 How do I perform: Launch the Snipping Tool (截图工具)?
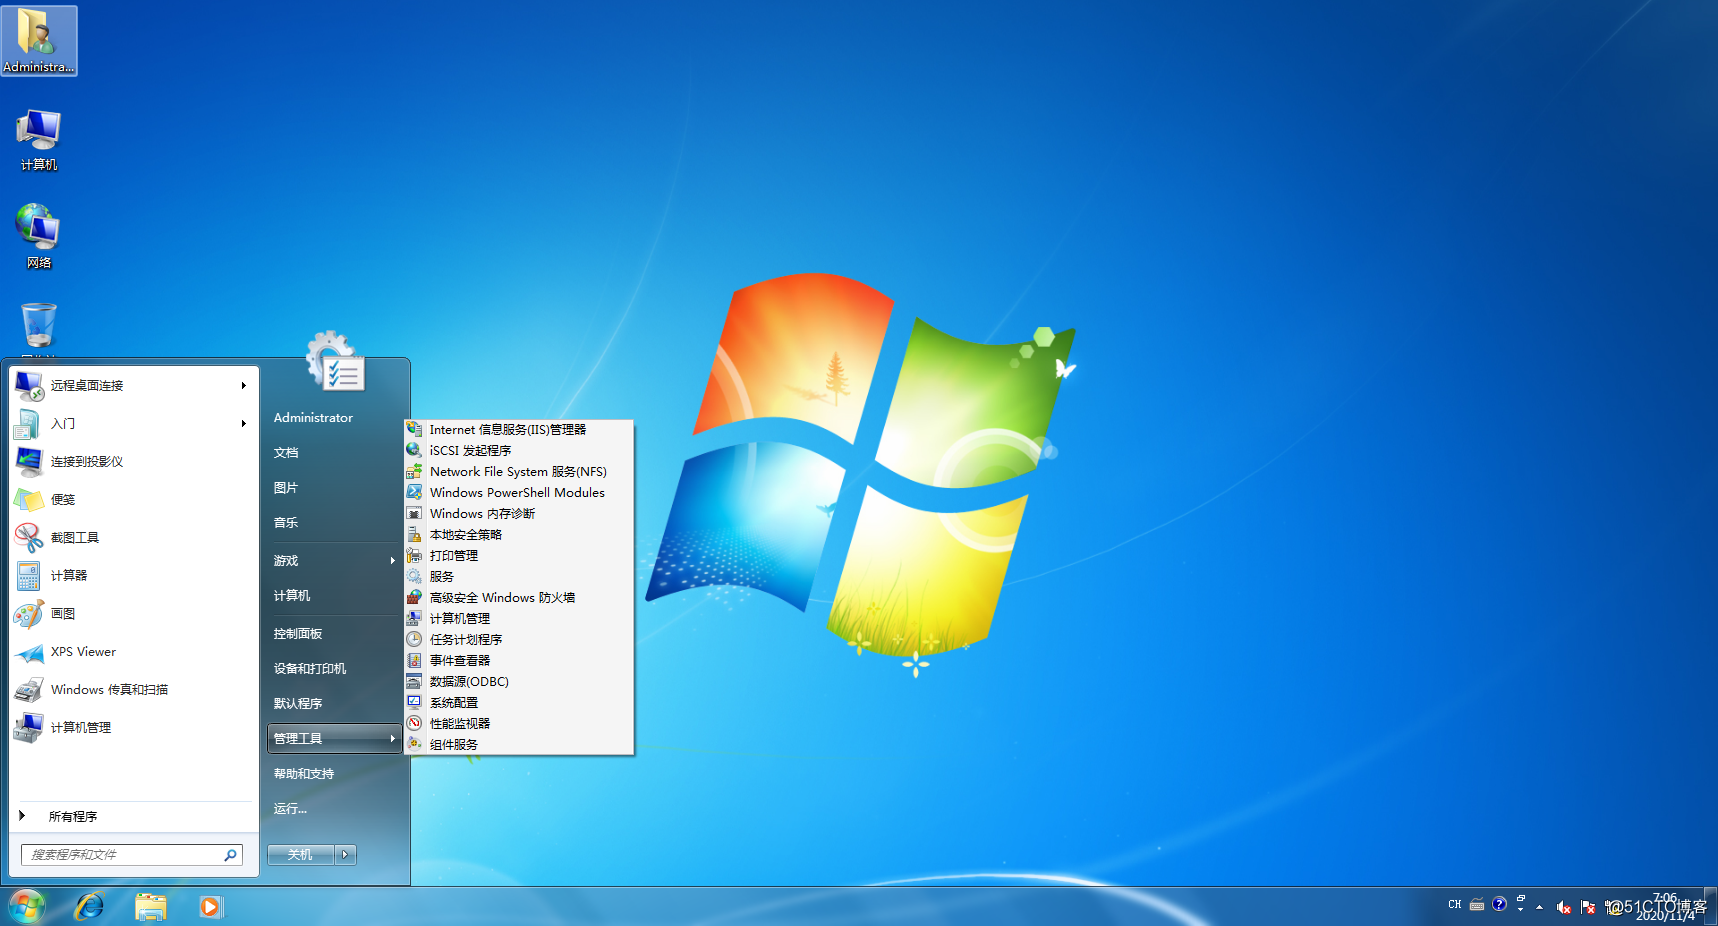coord(134,537)
